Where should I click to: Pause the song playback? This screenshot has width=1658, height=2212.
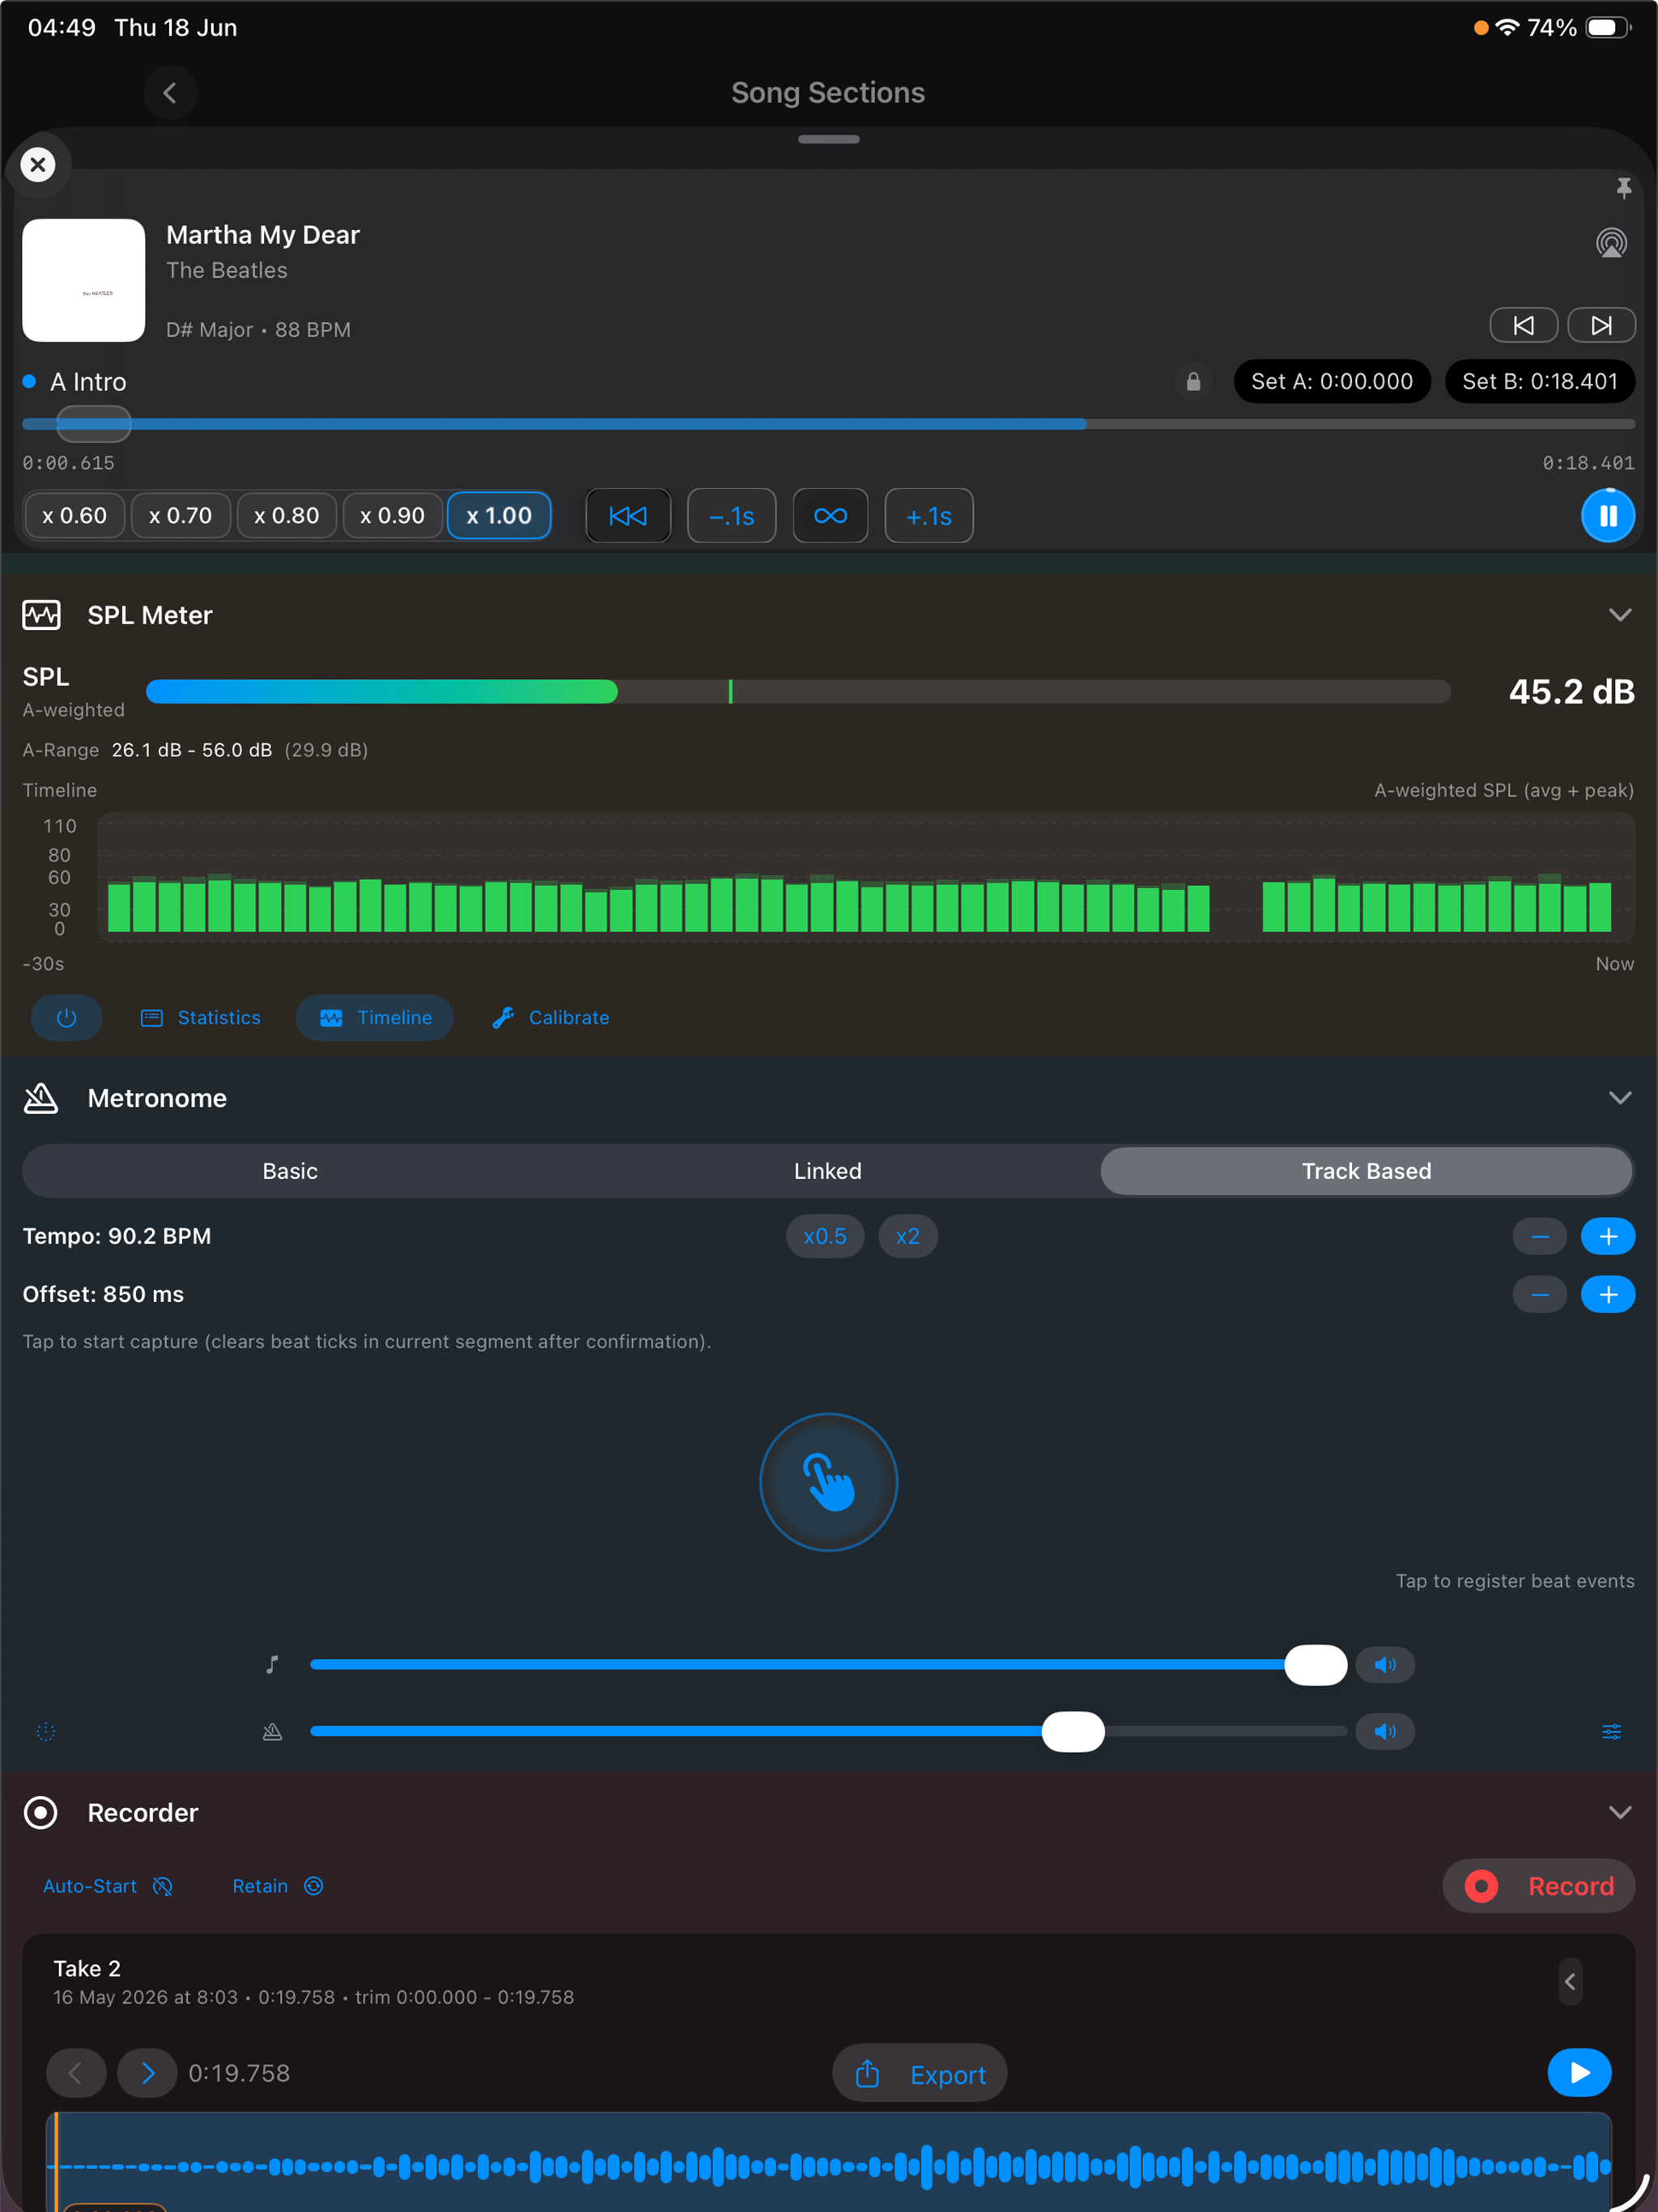coord(1608,516)
